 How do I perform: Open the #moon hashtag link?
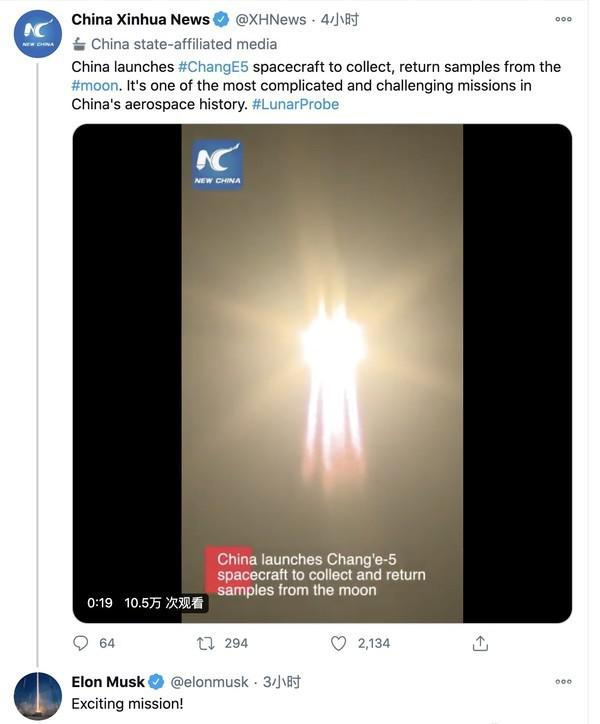(96, 85)
